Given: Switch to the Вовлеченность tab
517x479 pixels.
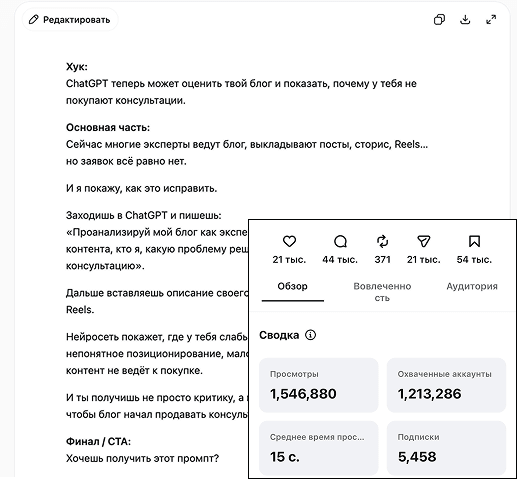Looking at the screenshot, I should click(x=382, y=292).
